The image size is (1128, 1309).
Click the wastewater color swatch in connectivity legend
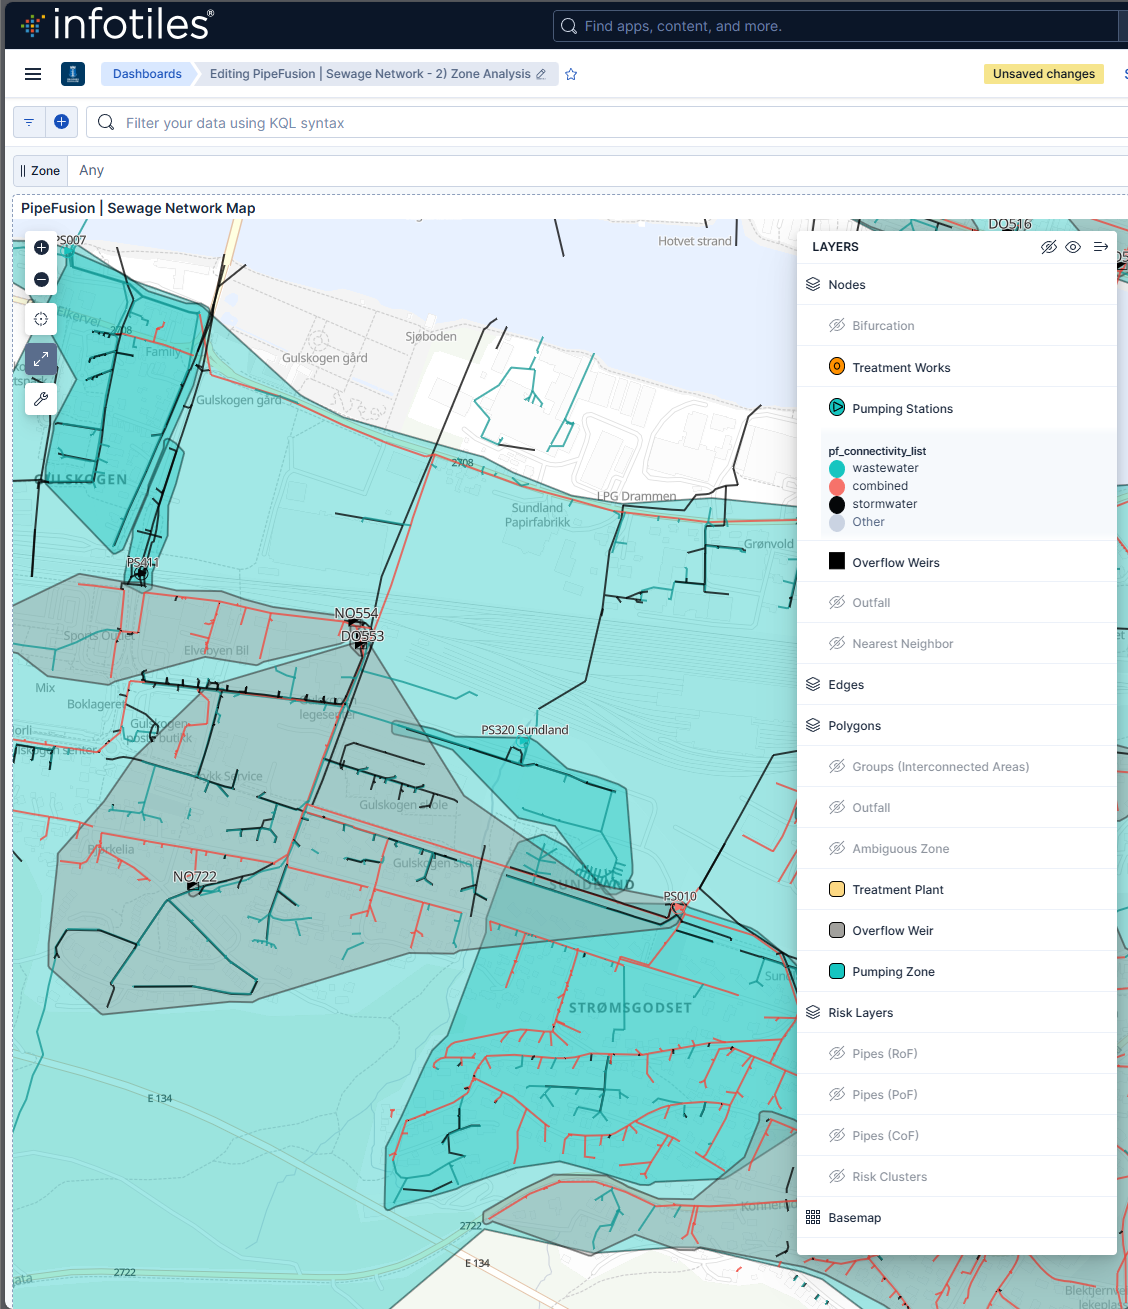click(x=836, y=468)
